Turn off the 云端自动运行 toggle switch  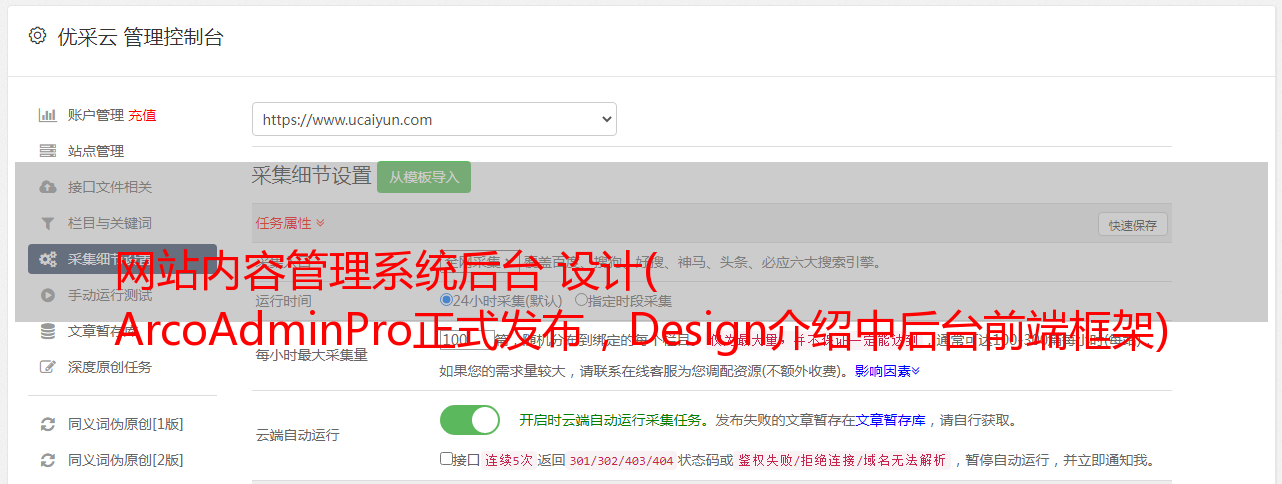[x=470, y=420]
